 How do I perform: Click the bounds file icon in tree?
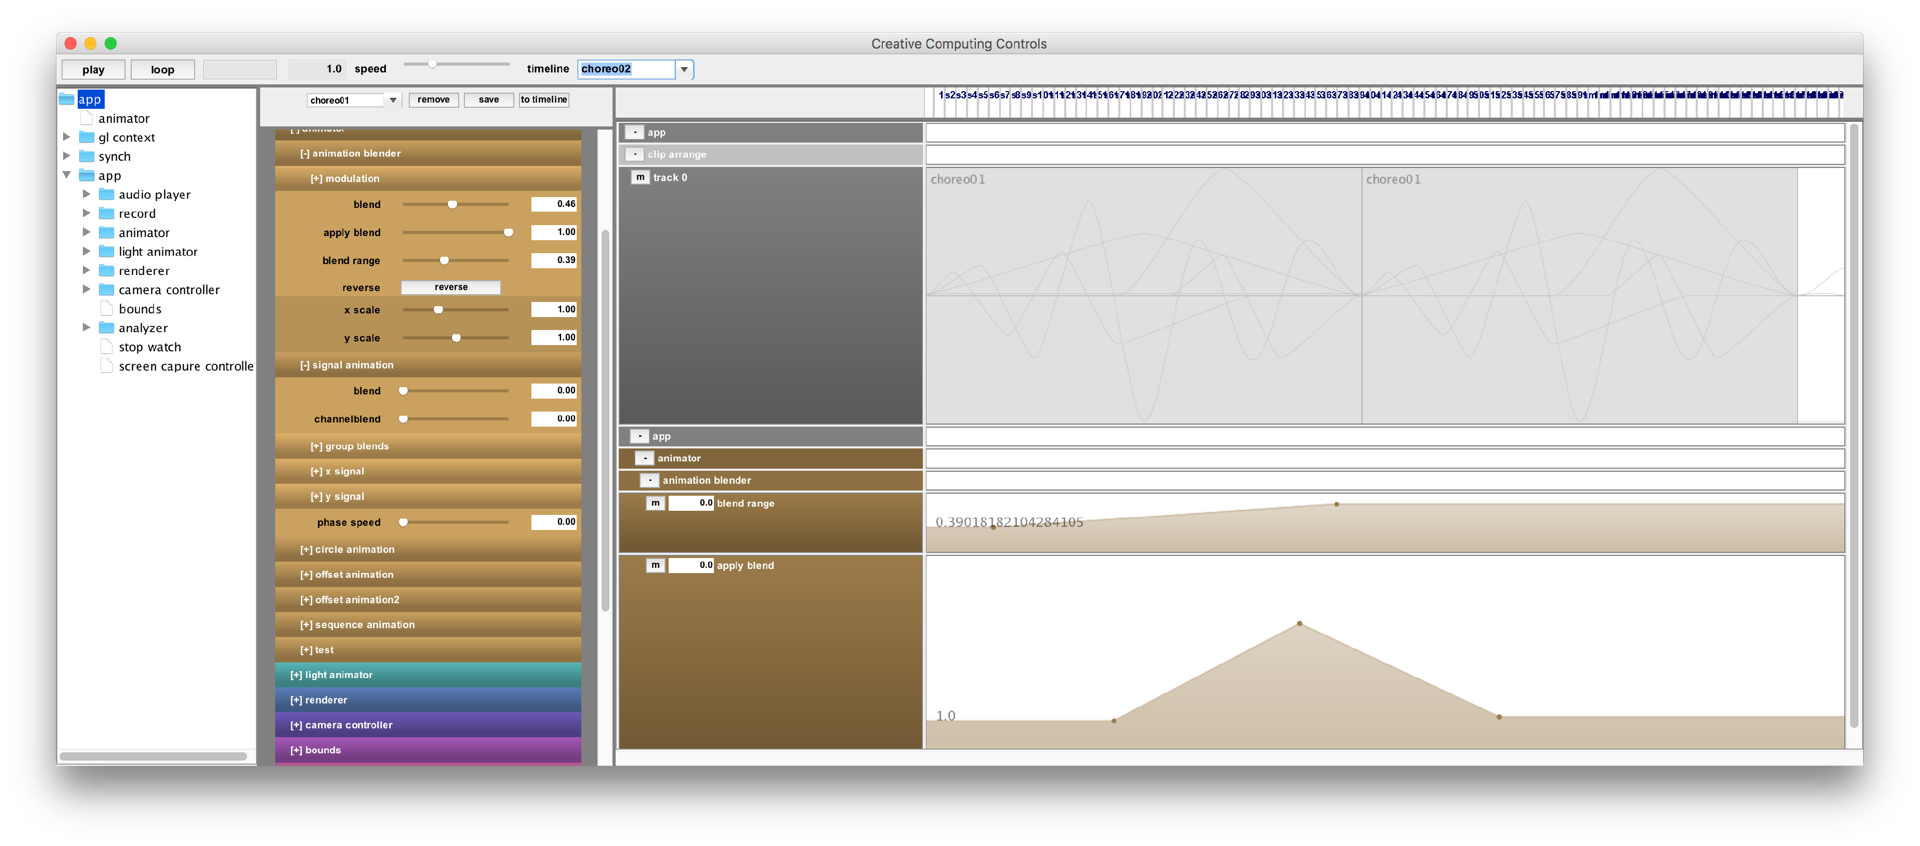click(107, 309)
